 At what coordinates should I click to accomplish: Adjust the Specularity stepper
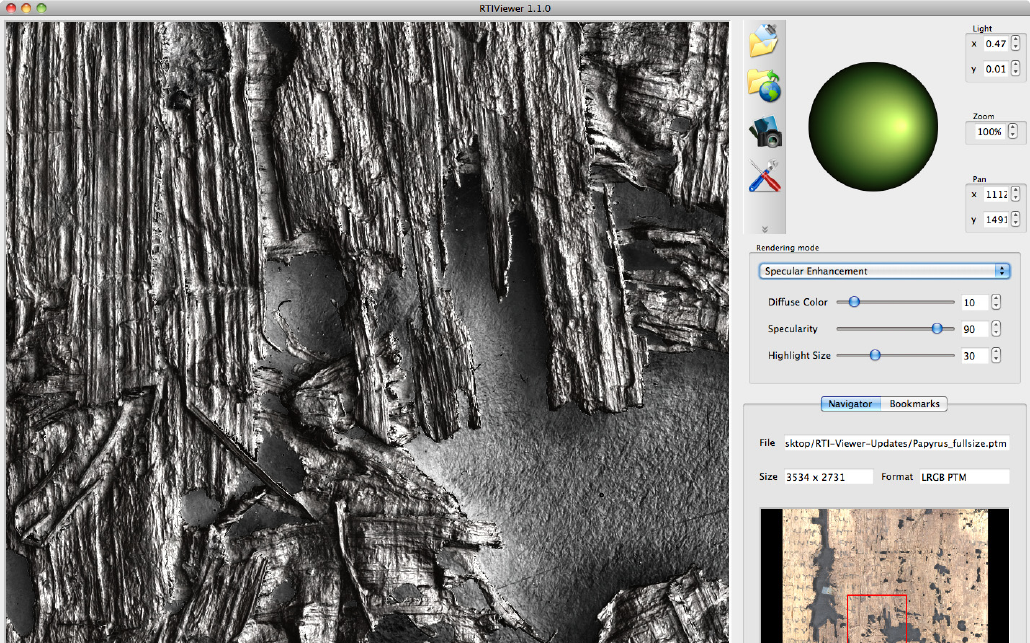[x=996, y=328]
